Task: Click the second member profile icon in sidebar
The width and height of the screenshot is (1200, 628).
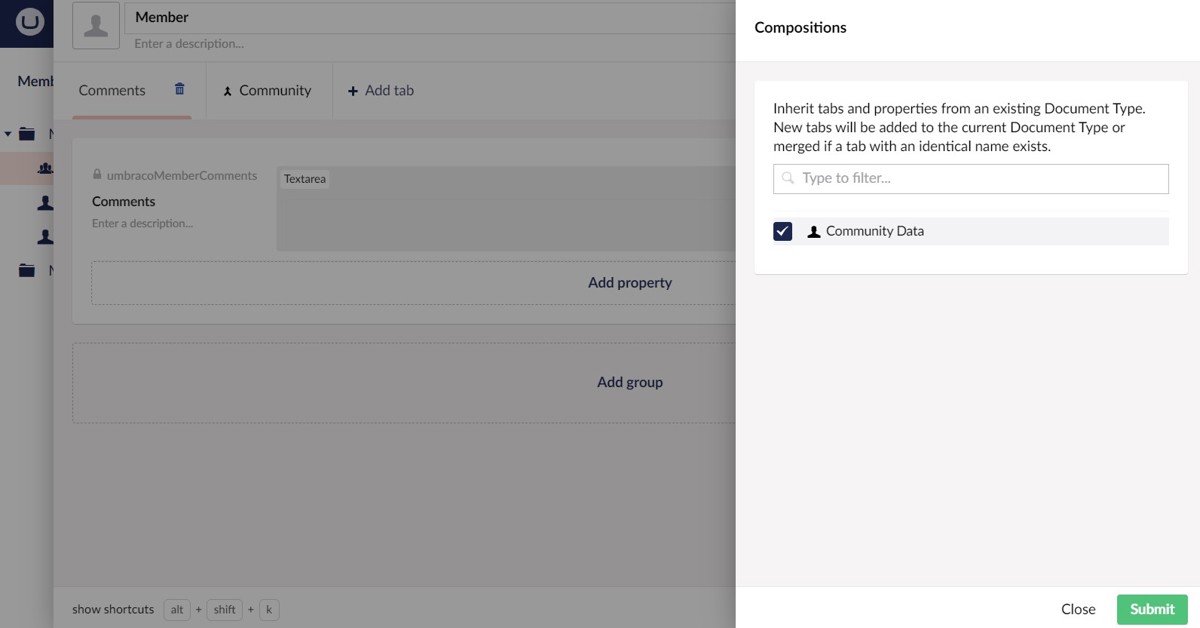Action: coord(44,235)
